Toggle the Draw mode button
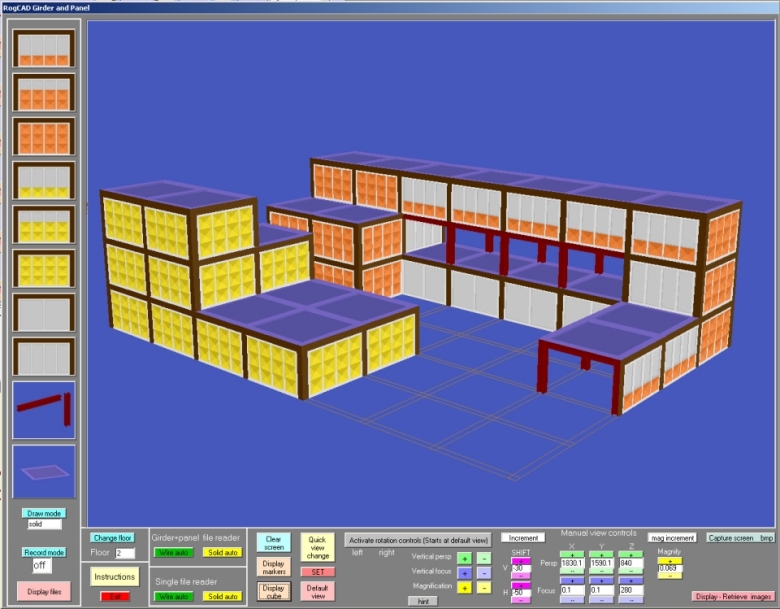780x609 pixels. tap(43, 513)
